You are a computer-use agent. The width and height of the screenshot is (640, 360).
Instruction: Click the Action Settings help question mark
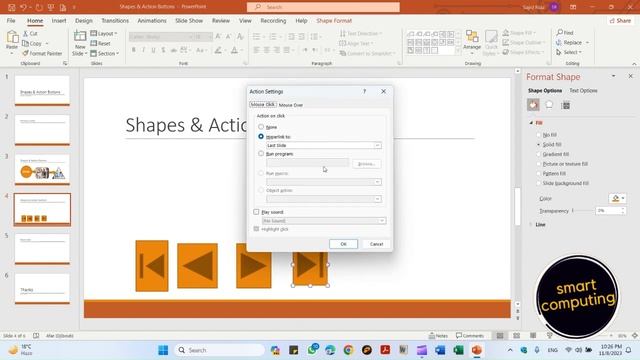(364, 91)
